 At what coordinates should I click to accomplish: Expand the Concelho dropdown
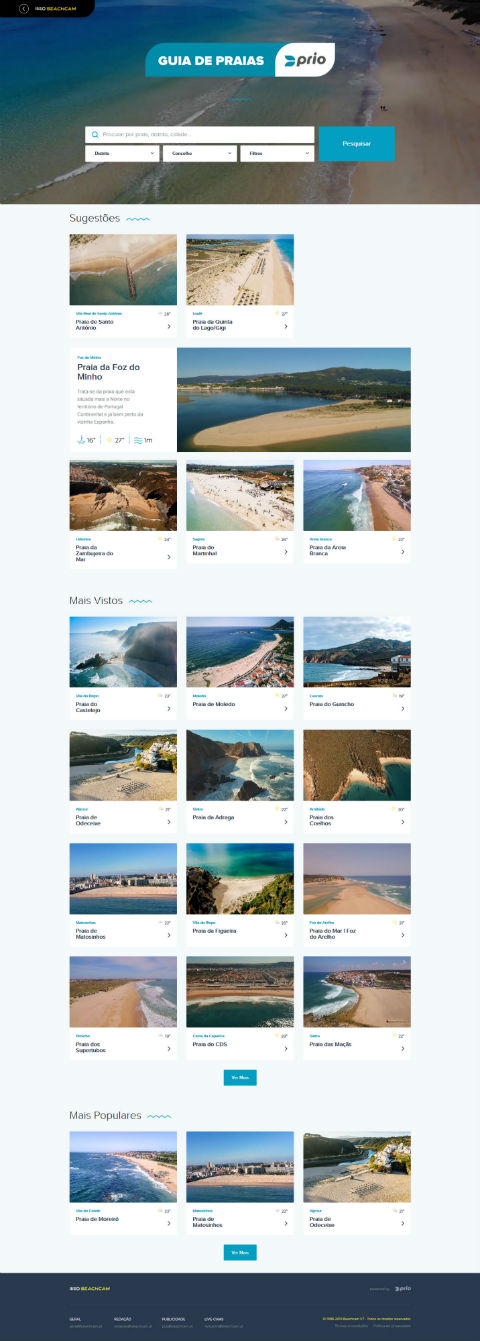199,153
